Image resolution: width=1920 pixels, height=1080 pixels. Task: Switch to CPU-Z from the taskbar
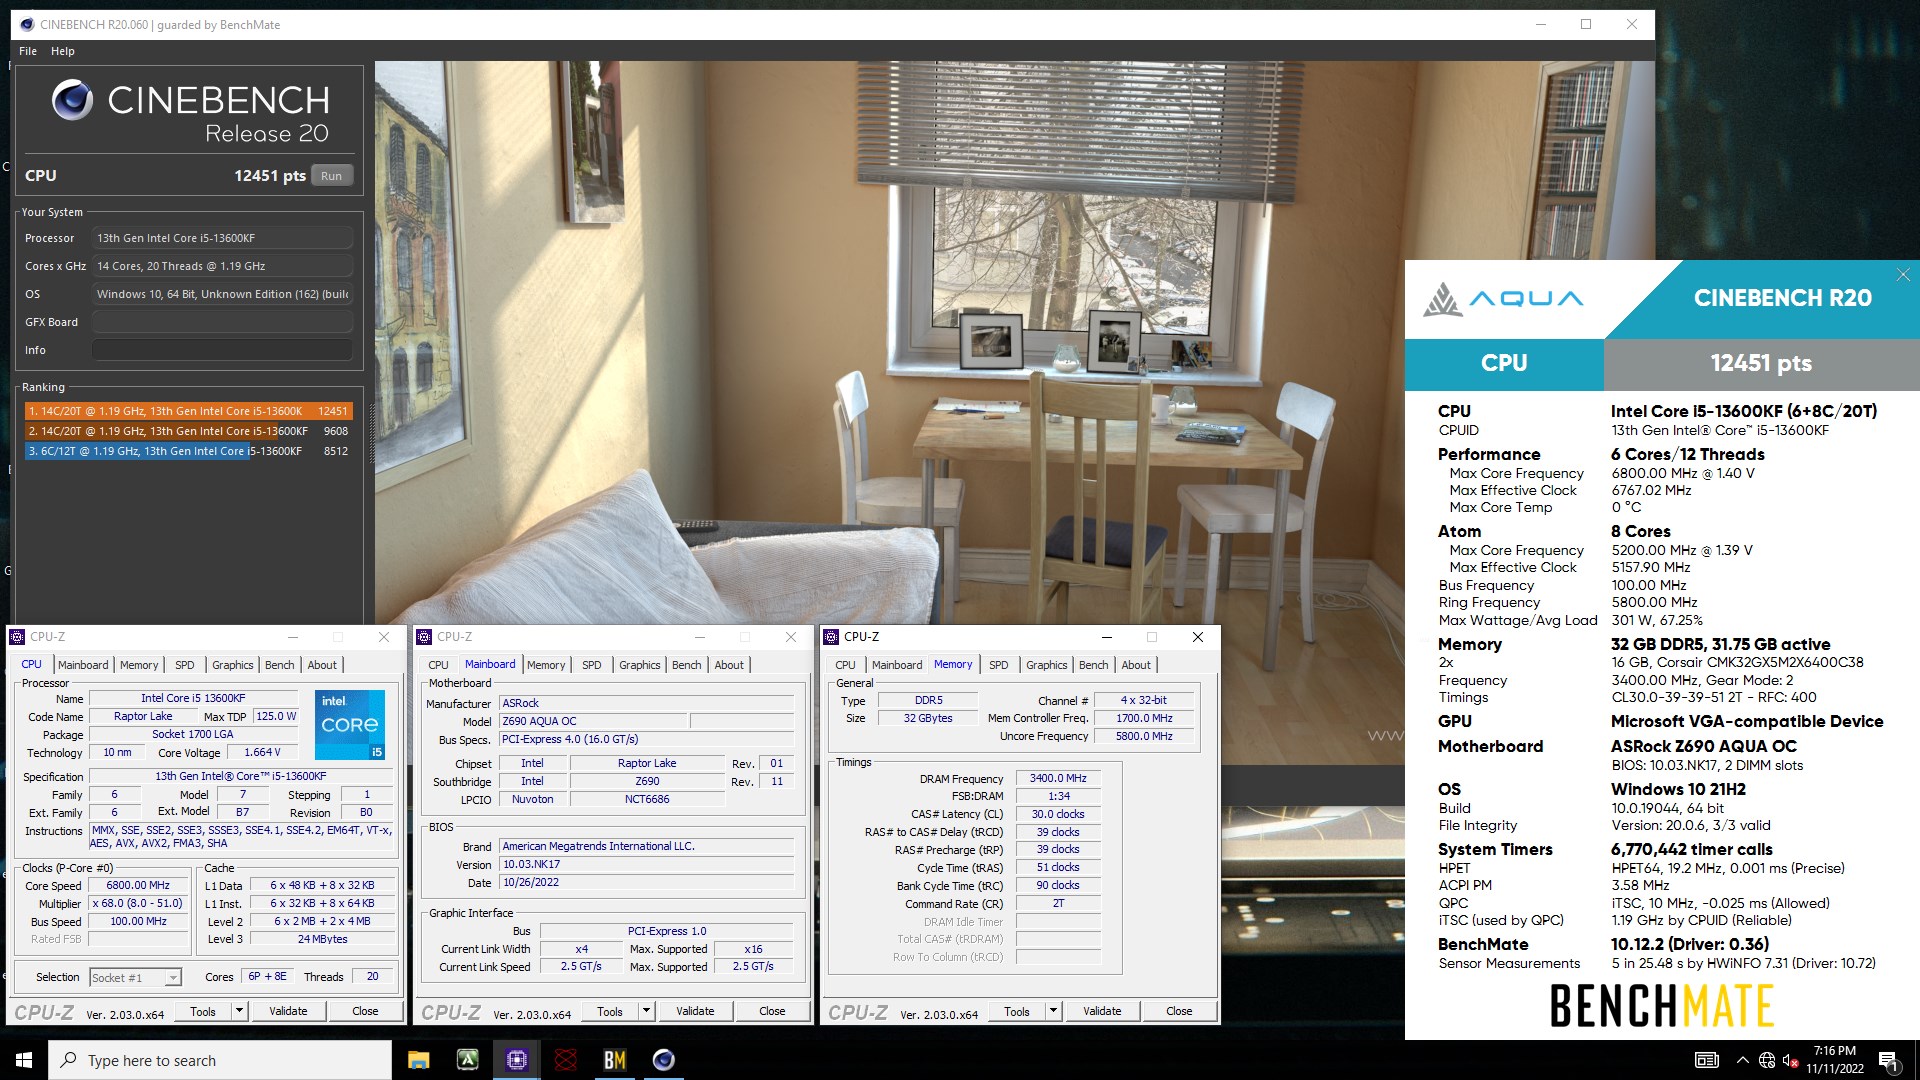[517, 1060]
